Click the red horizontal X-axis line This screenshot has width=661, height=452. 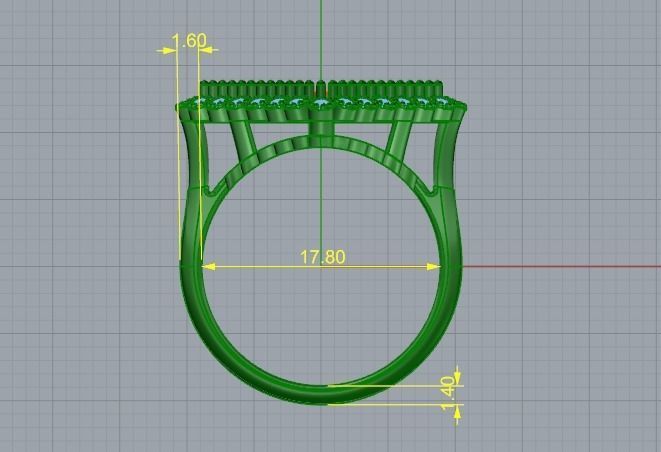(x=562, y=266)
